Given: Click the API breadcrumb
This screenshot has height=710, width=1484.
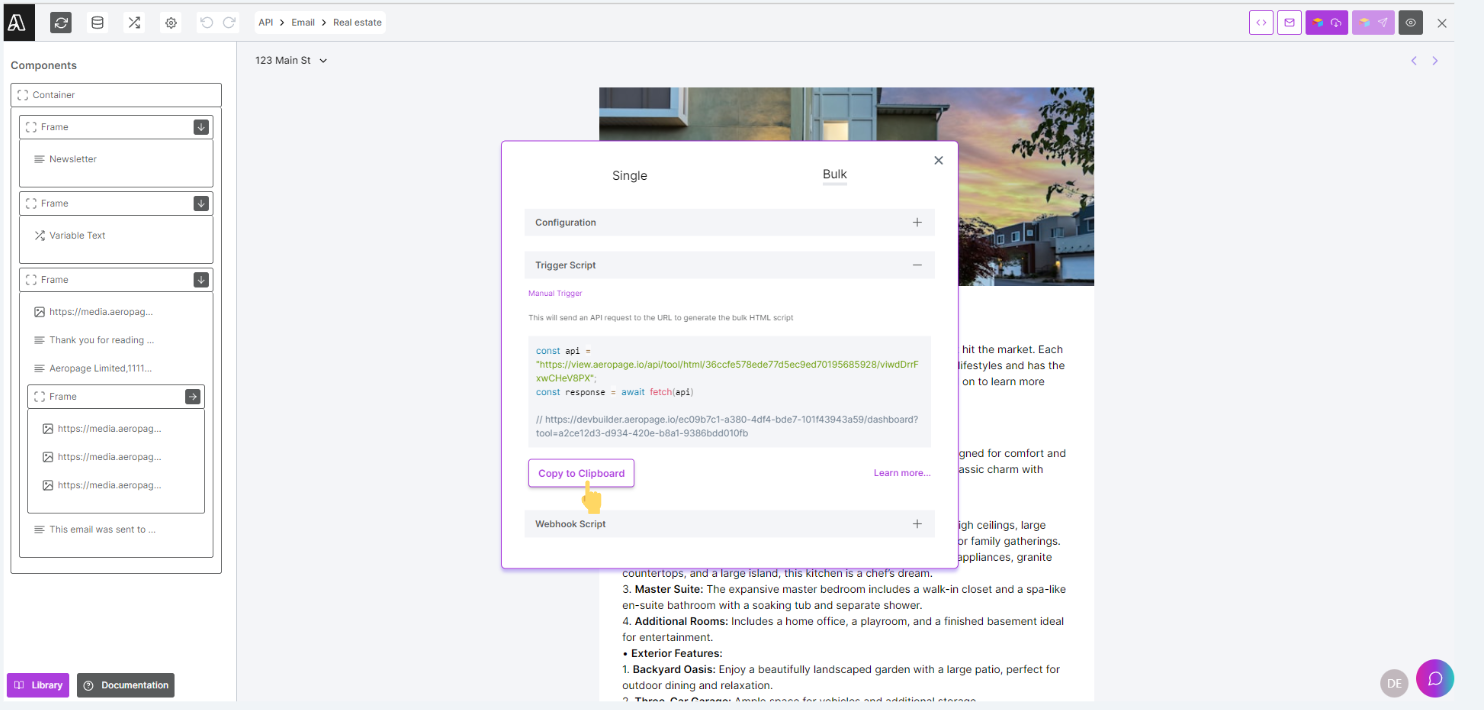Looking at the screenshot, I should [x=266, y=22].
